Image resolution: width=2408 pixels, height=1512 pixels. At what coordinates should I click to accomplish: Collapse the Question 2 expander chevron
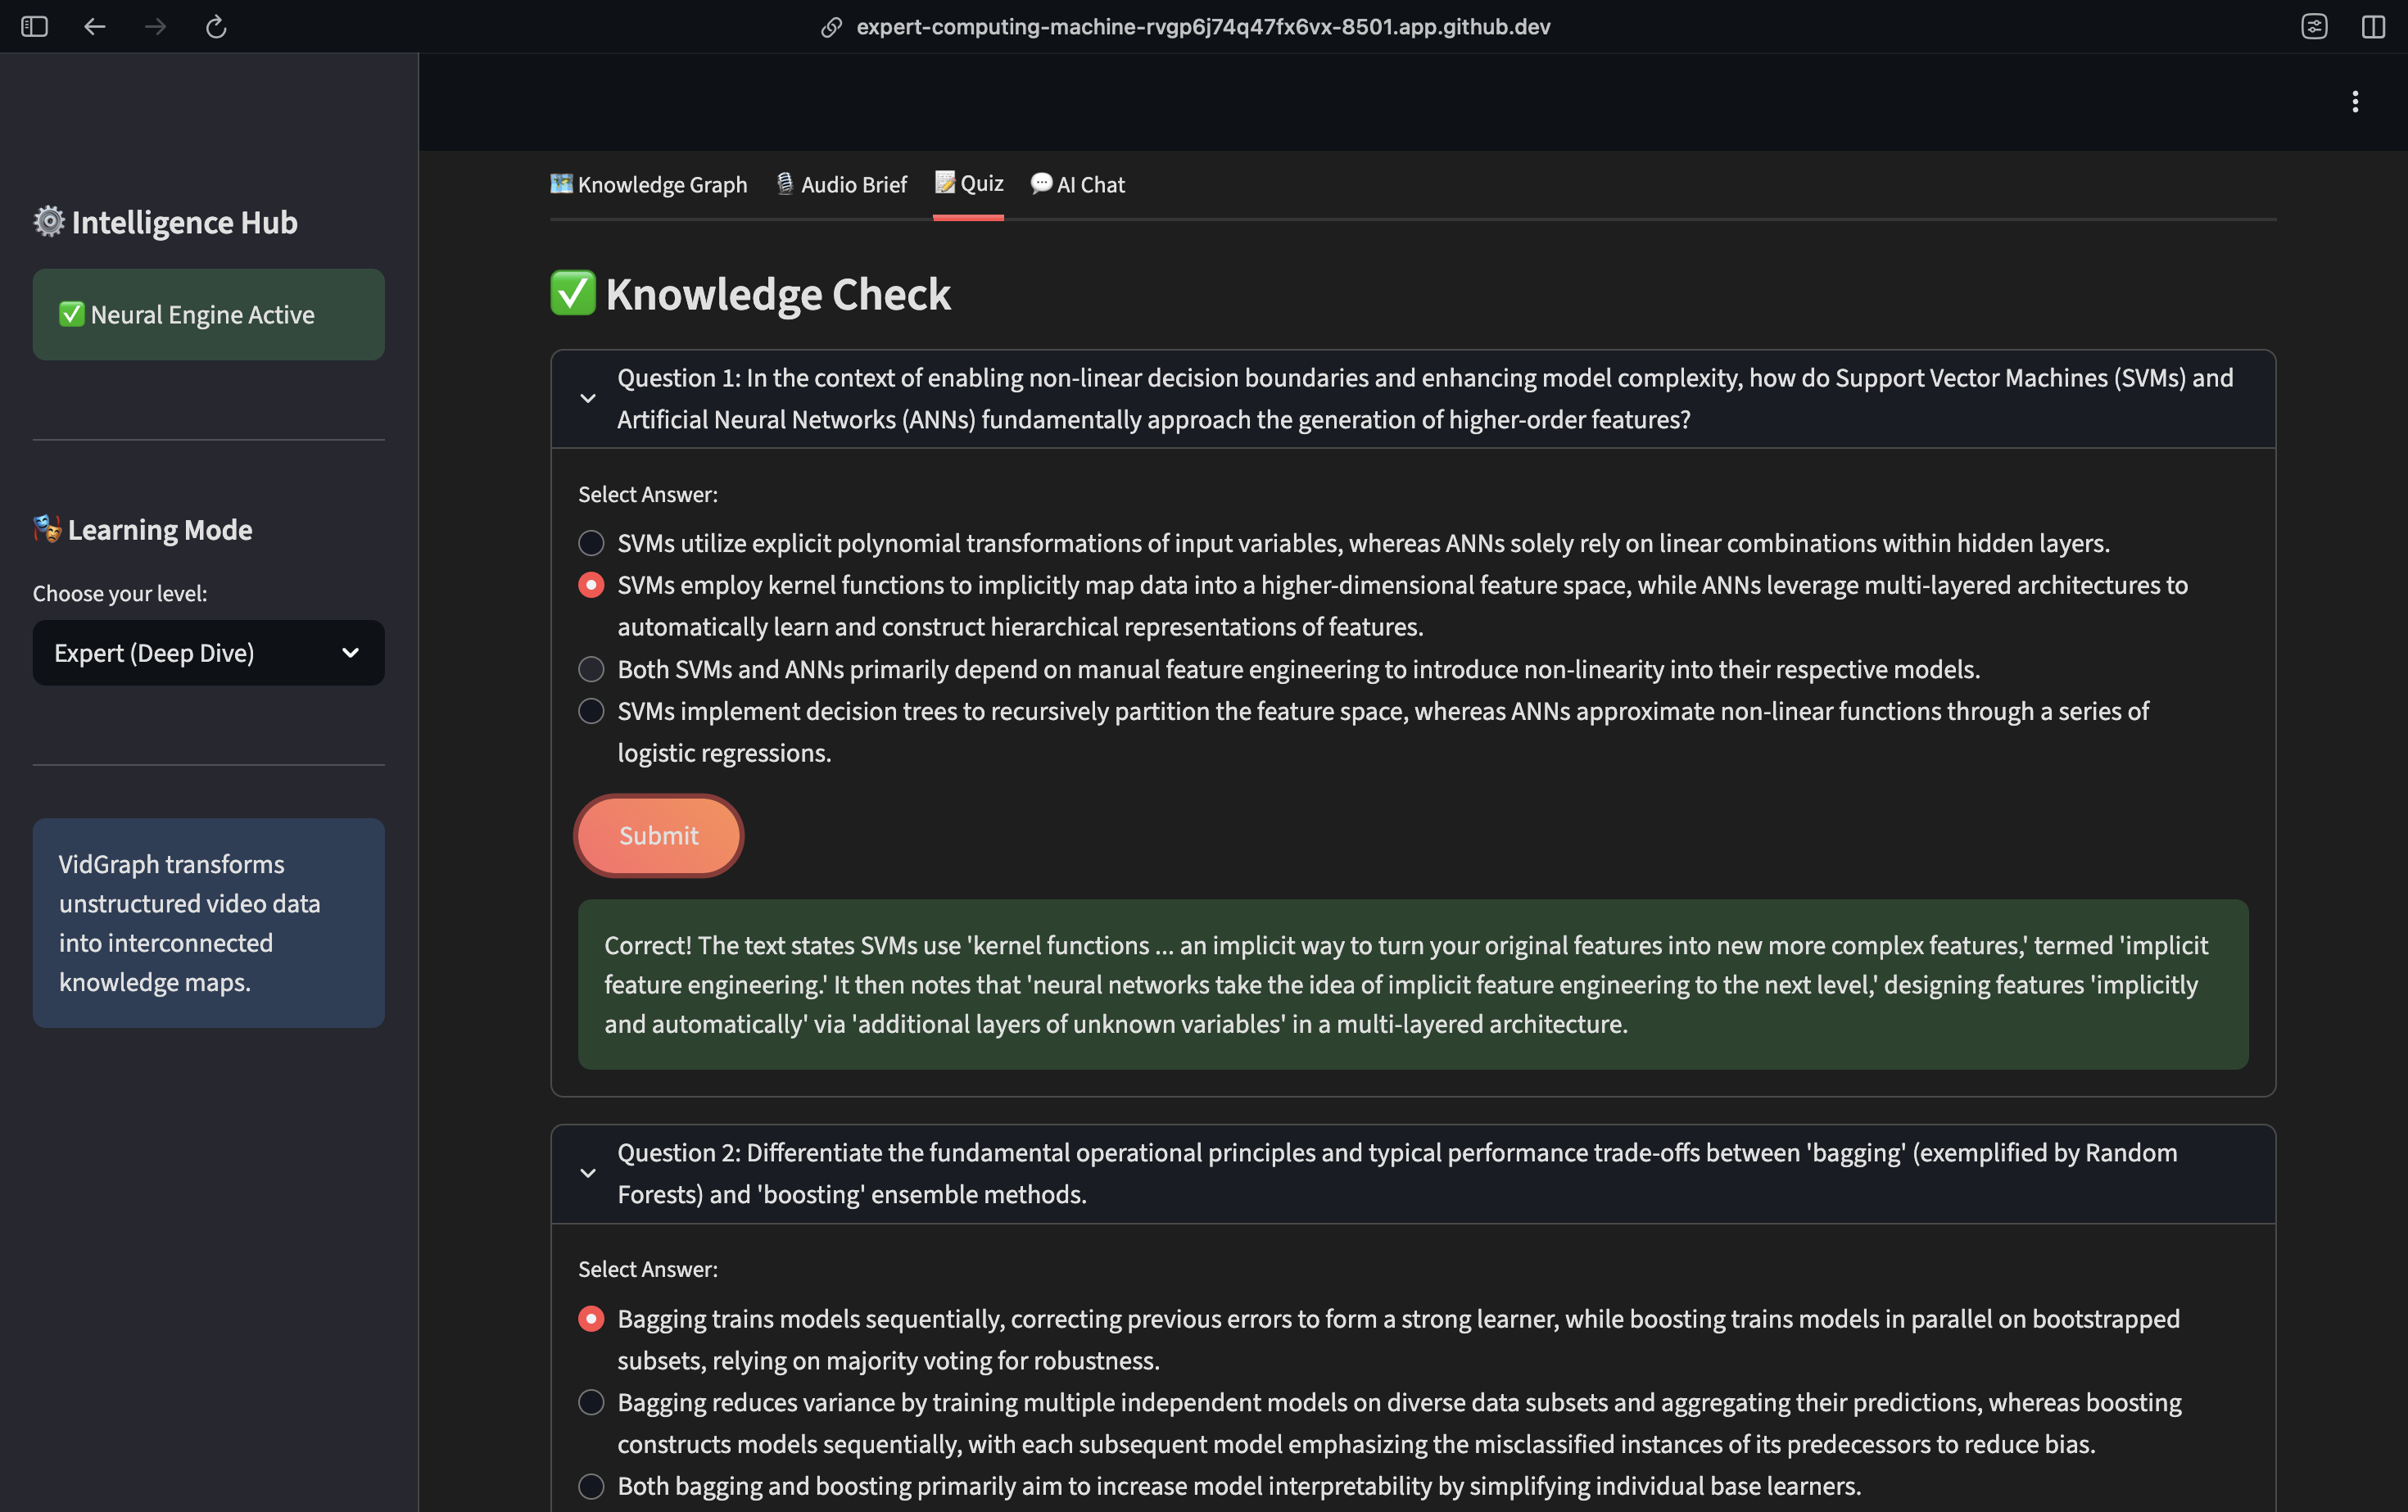click(588, 1174)
